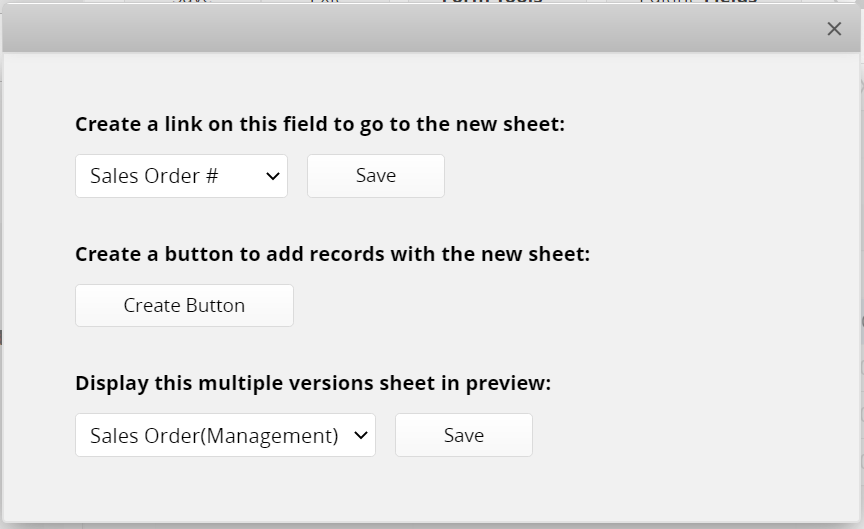This screenshot has width=864, height=529.
Task: Click the 'Sales Order(Management)' text in the selector
Action: [214, 436]
